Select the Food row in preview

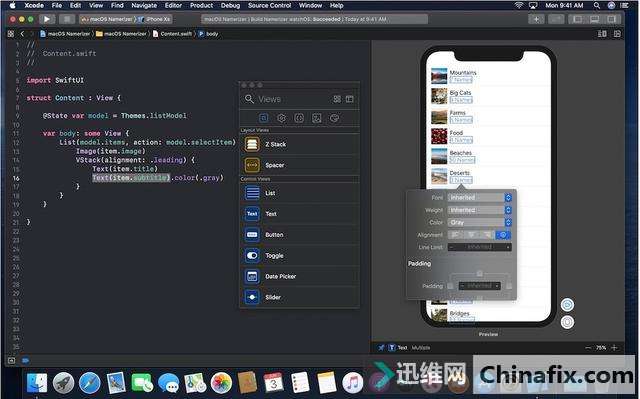tap(489, 136)
